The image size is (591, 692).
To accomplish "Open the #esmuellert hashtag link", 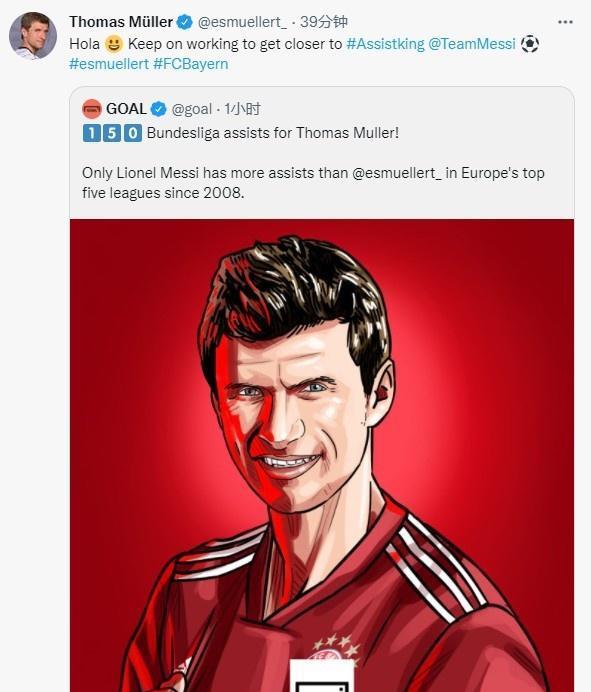I will [x=109, y=64].
